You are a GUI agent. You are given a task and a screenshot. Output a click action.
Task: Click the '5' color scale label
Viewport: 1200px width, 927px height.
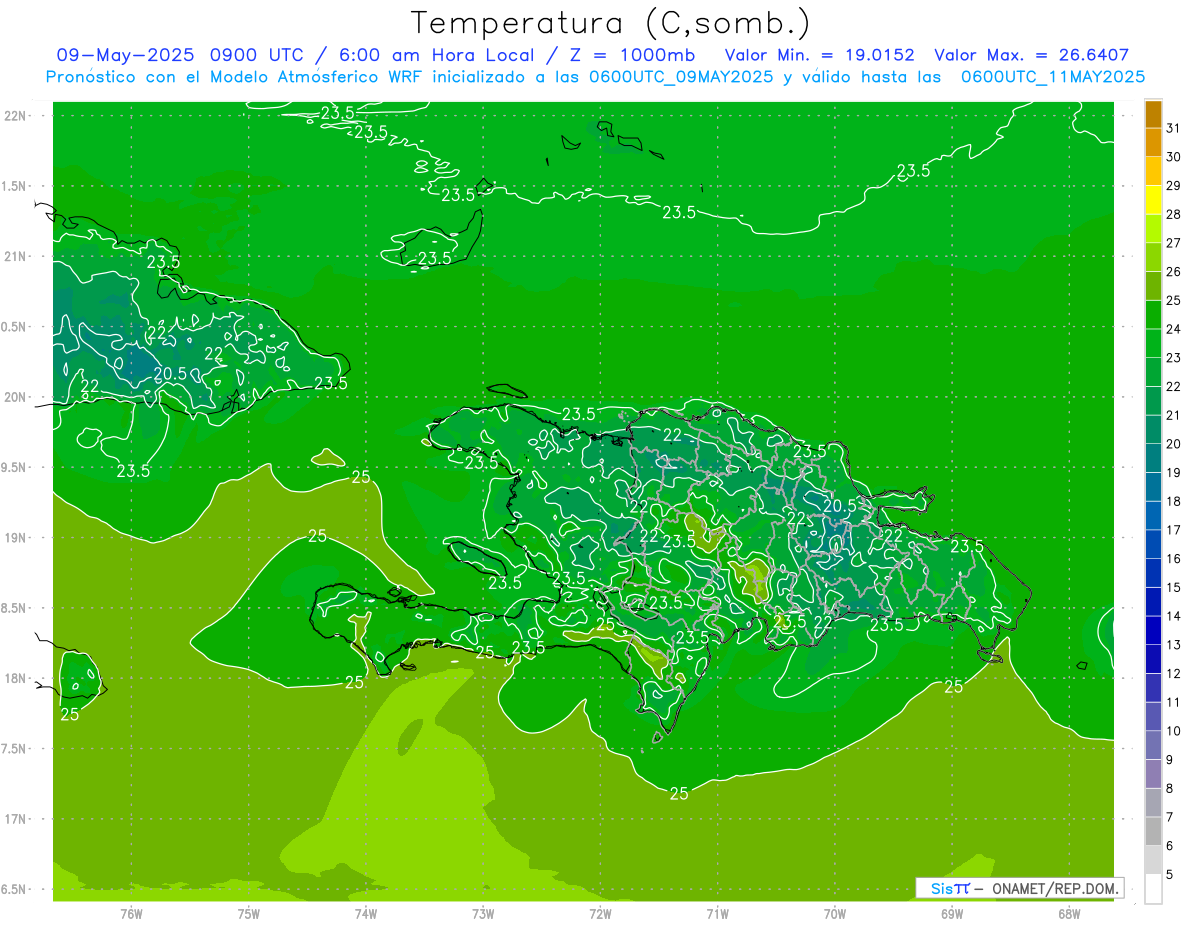pyautogui.click(x=1170, y=875)
